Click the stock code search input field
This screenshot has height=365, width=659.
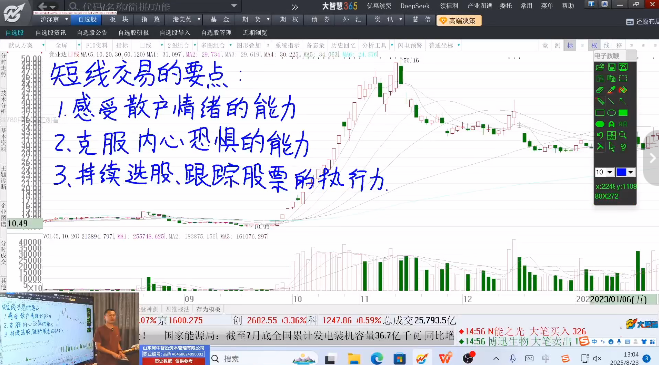[148, 6]
